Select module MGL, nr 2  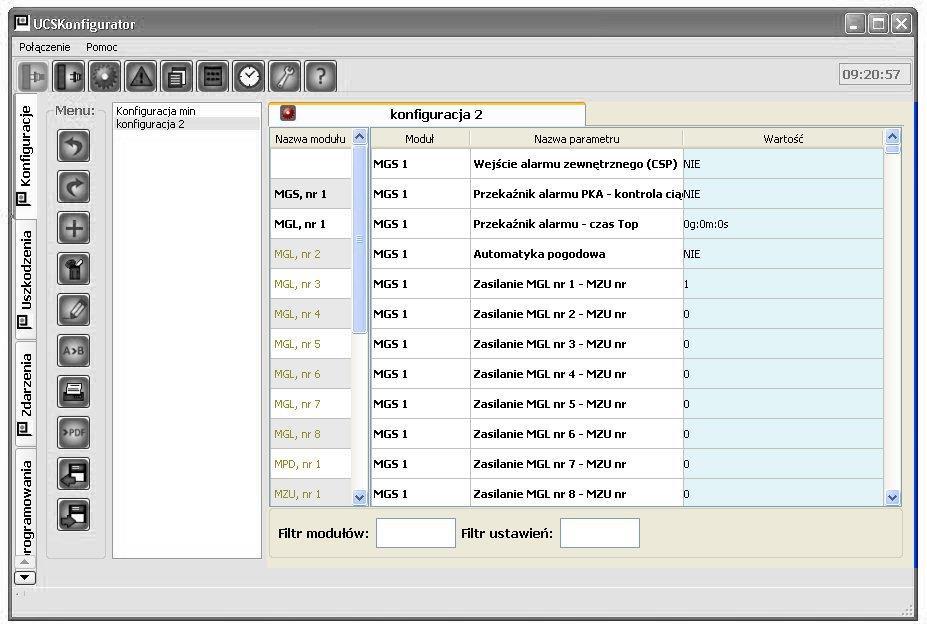(x=310, y=254)
